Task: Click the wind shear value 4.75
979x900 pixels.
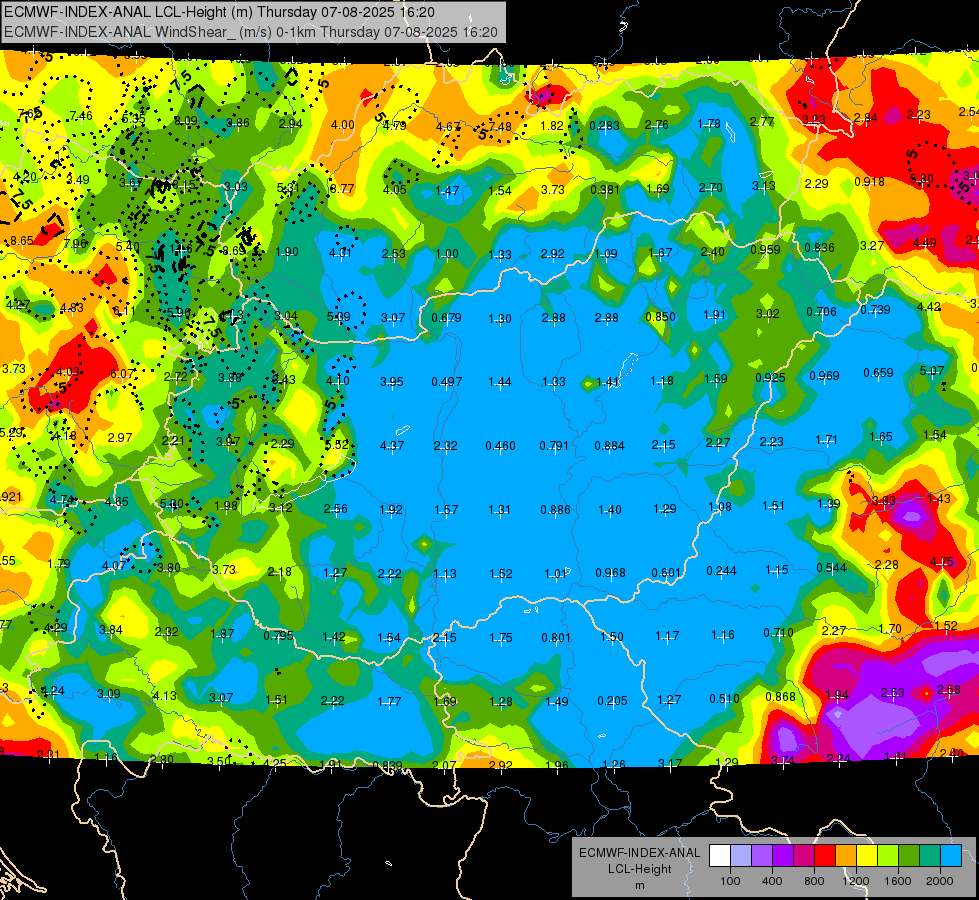Action: click(942, 561)
